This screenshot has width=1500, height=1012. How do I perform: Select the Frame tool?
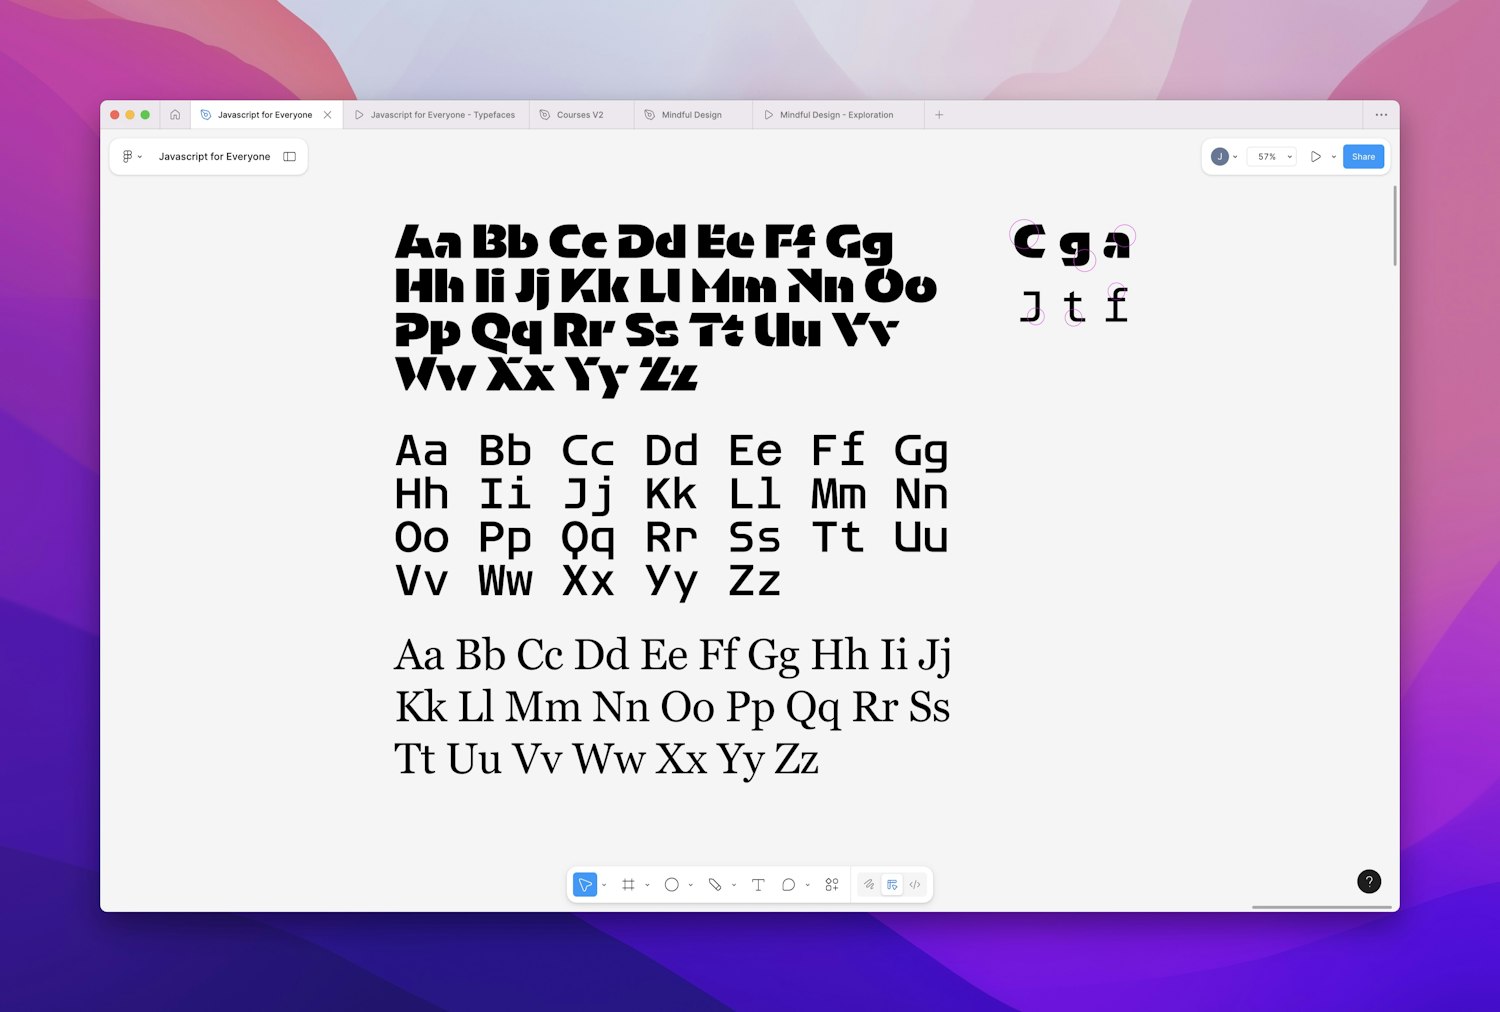coord(629,884)
